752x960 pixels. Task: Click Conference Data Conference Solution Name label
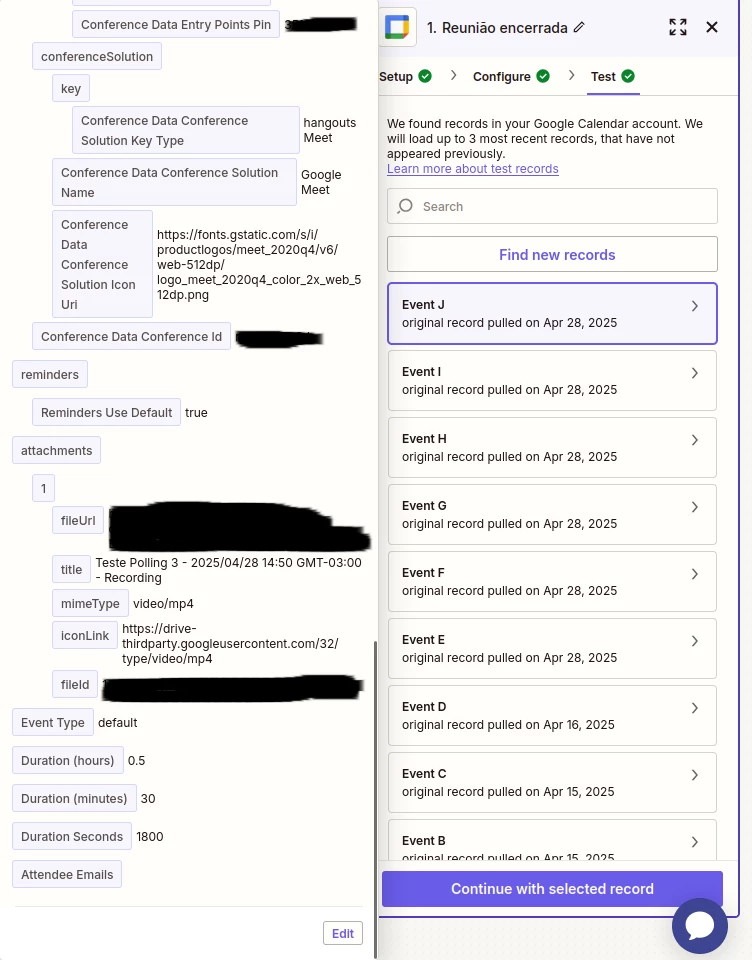[175, 182]
